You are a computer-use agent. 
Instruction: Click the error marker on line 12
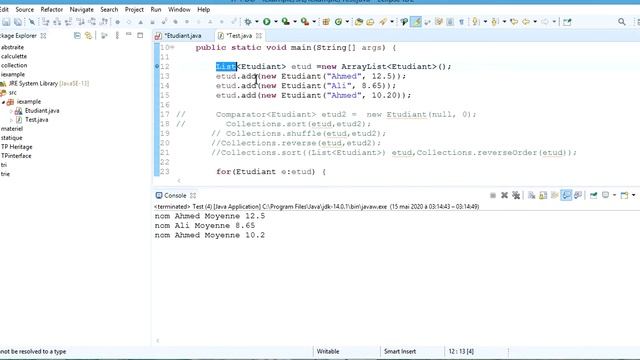pyautogui.click(x=157, y=67)
